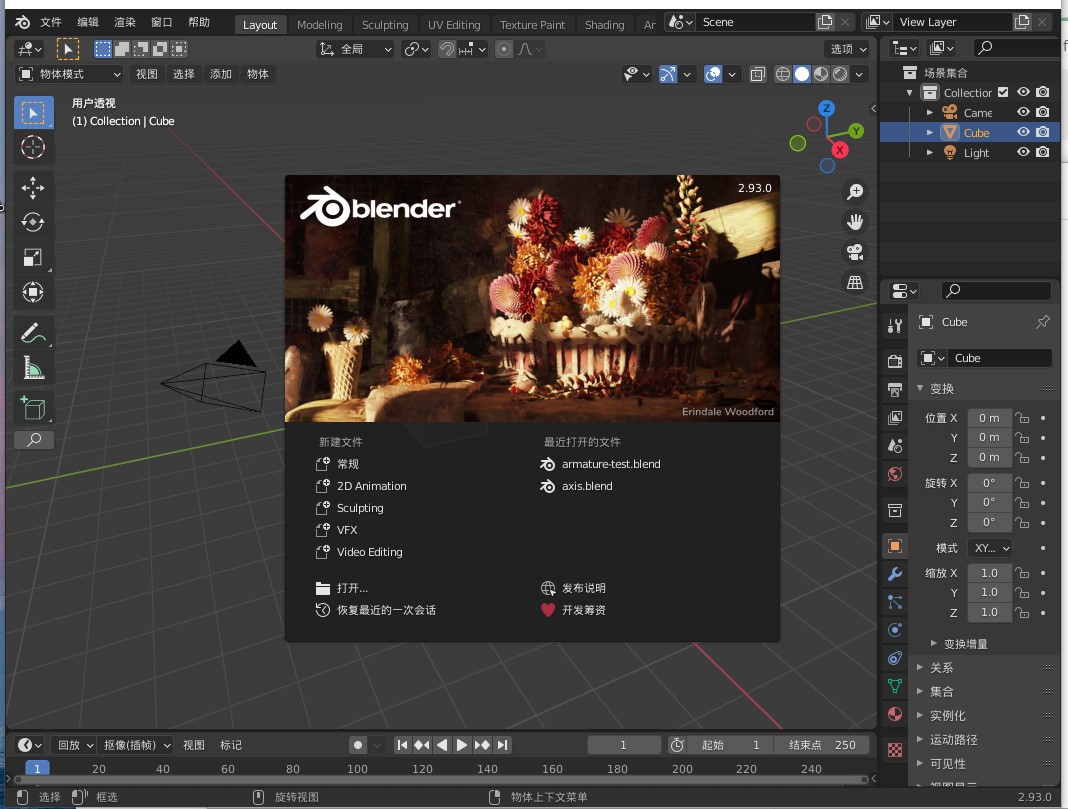
Task: Open the 回放 playback dropdown
Action: coord(74,745)
